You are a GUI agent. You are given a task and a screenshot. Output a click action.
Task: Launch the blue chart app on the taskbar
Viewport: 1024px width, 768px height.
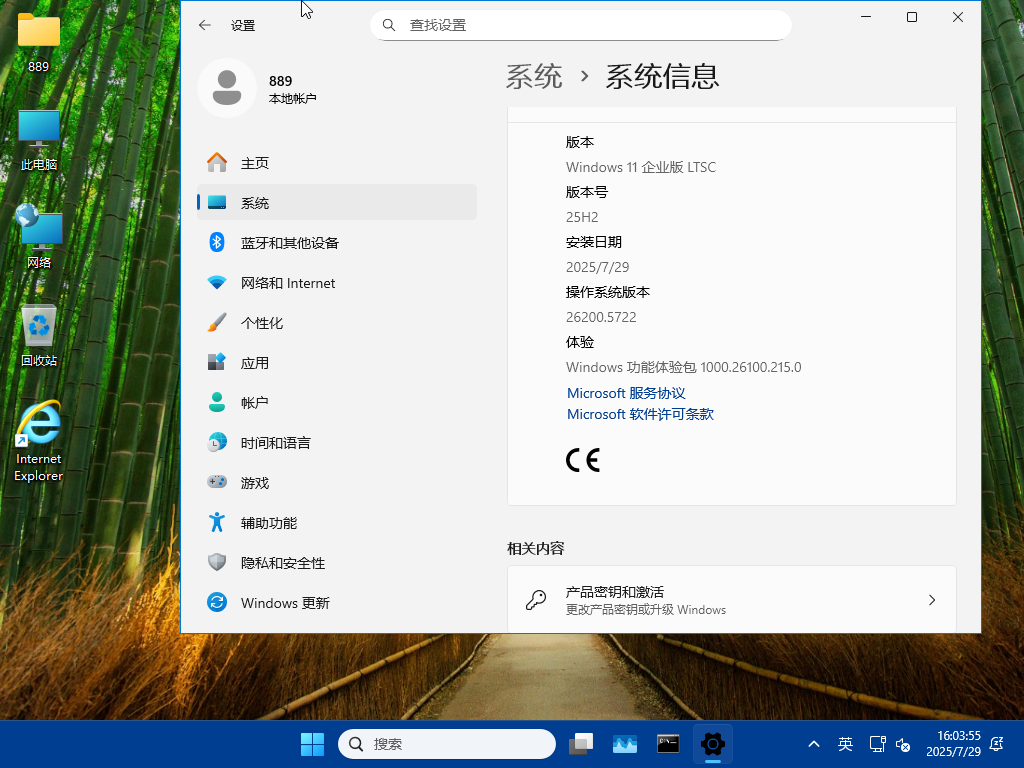(x=625, y=744)
